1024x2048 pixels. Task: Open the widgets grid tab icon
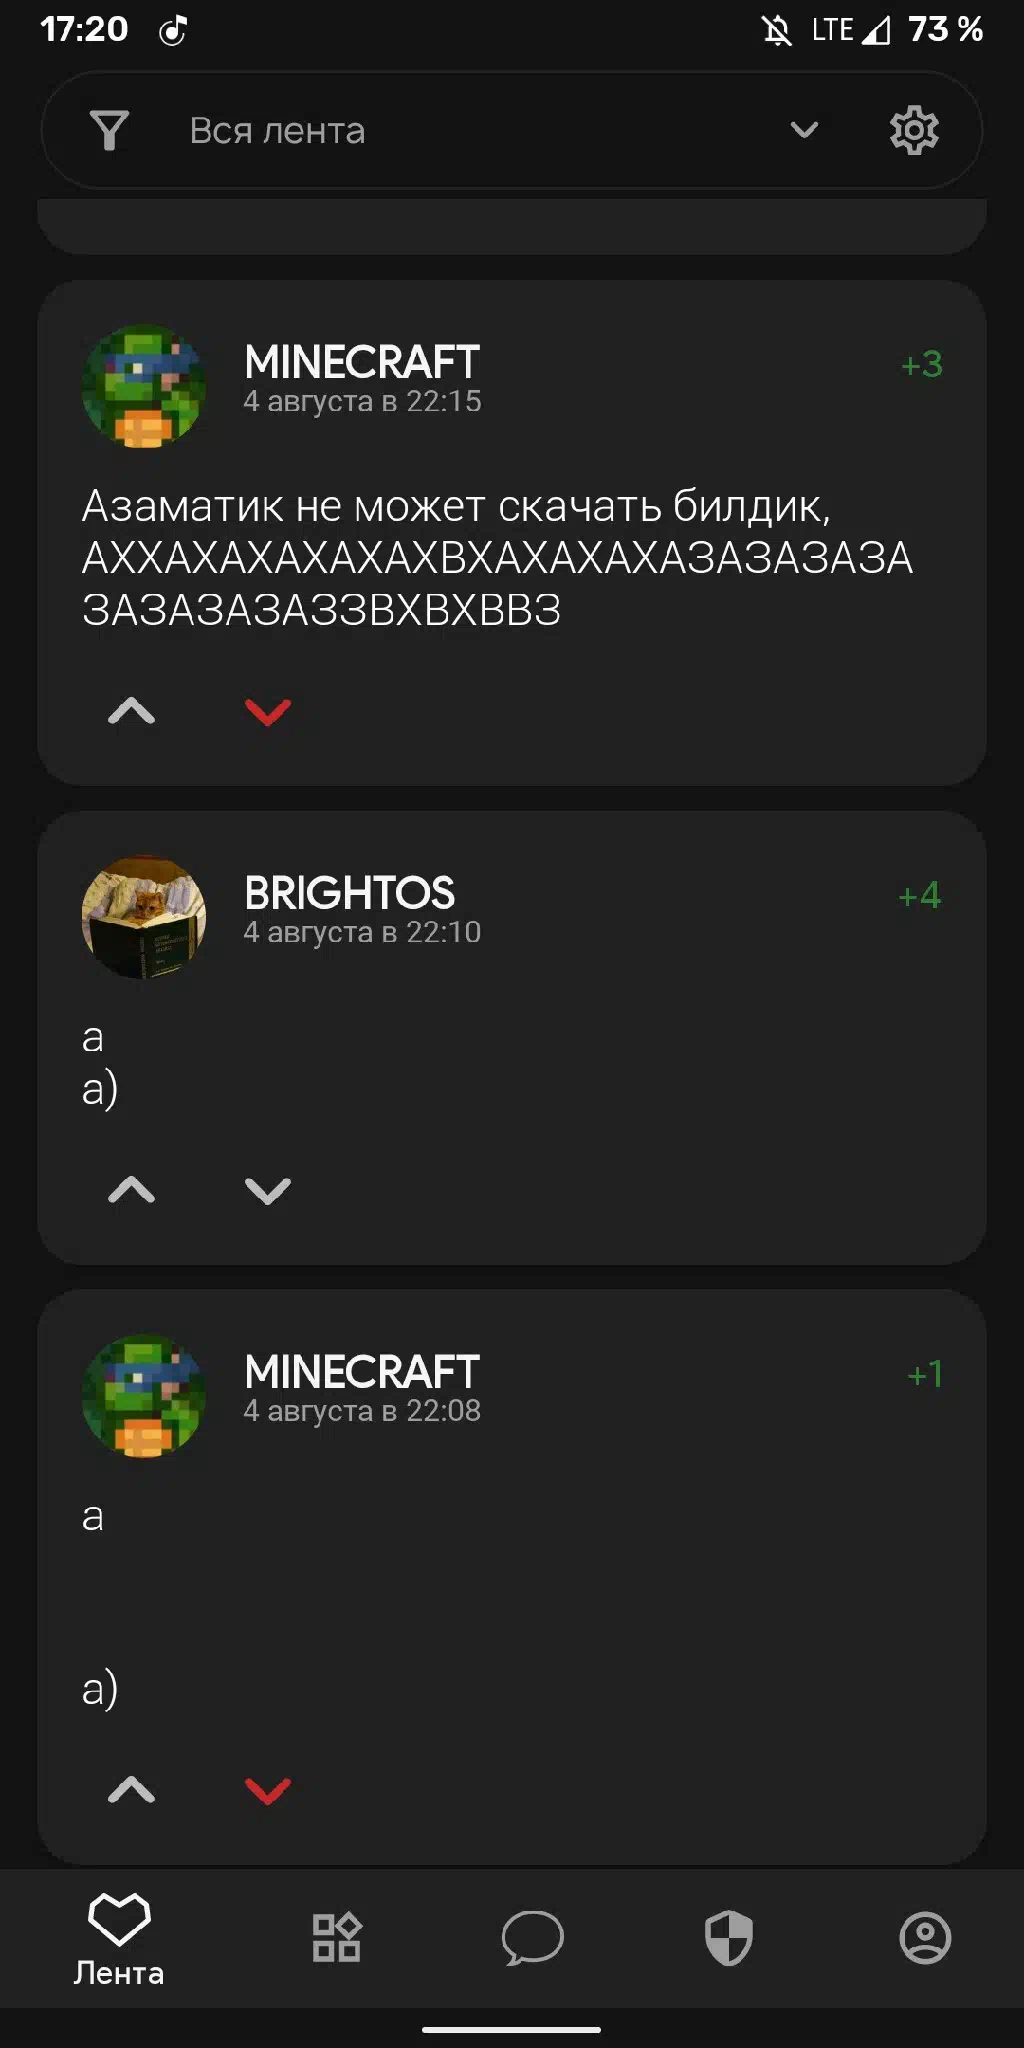[337, 1938]
